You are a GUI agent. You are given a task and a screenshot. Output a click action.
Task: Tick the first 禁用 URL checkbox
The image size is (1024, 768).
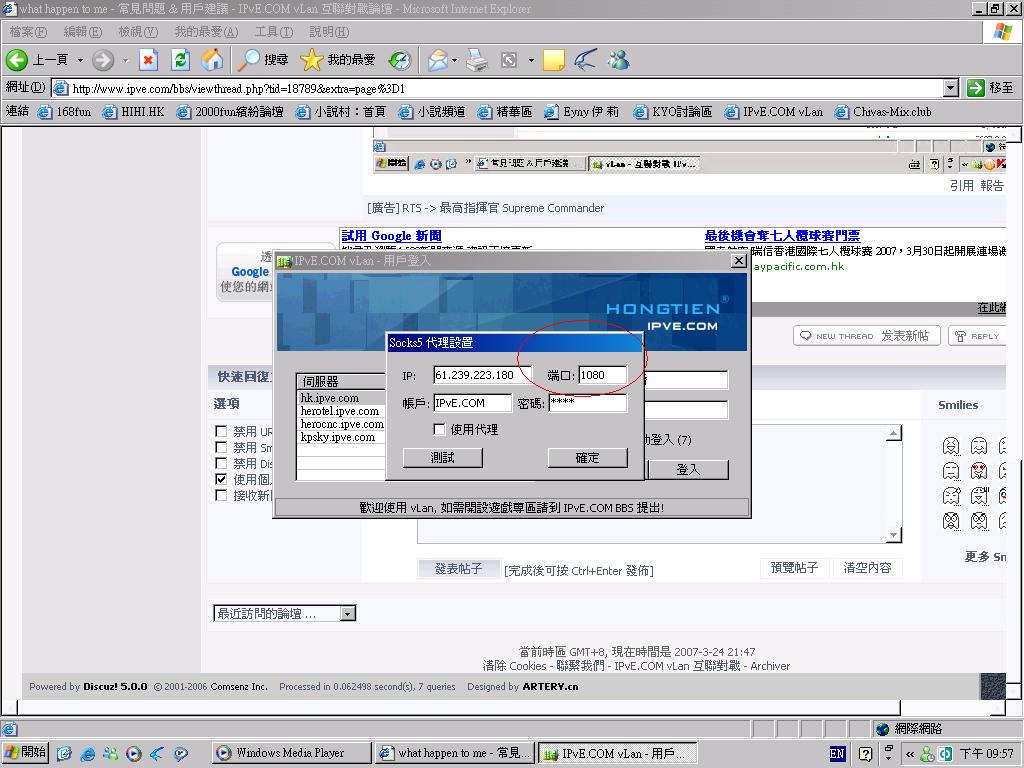click(221, 432)
